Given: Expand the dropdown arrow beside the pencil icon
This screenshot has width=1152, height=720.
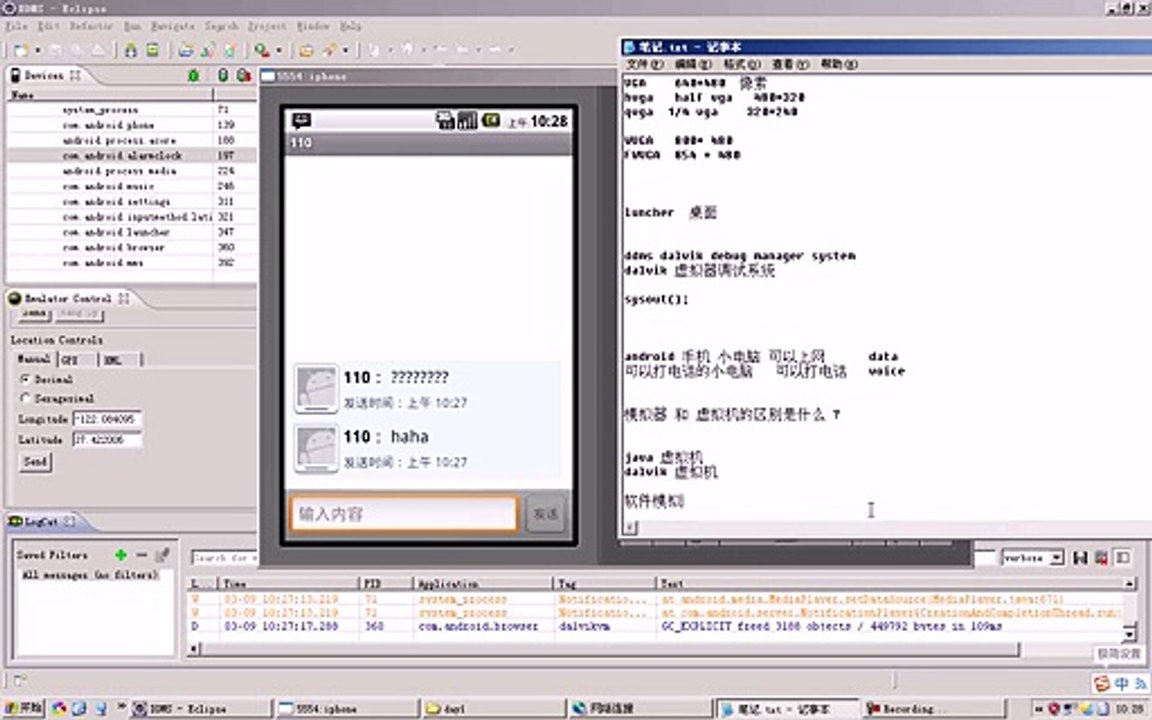Looking at the screenshot, I should 345,50.
